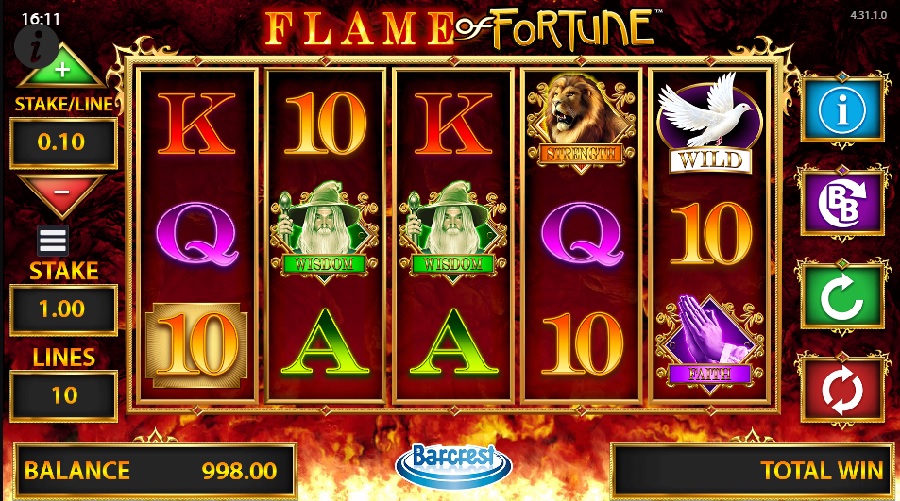Image resolution: width=900 pixels, height=501 pixels.
Task: Click the Balance 998.00 panel
Action: pyautogui.click(x=155, y=471)
